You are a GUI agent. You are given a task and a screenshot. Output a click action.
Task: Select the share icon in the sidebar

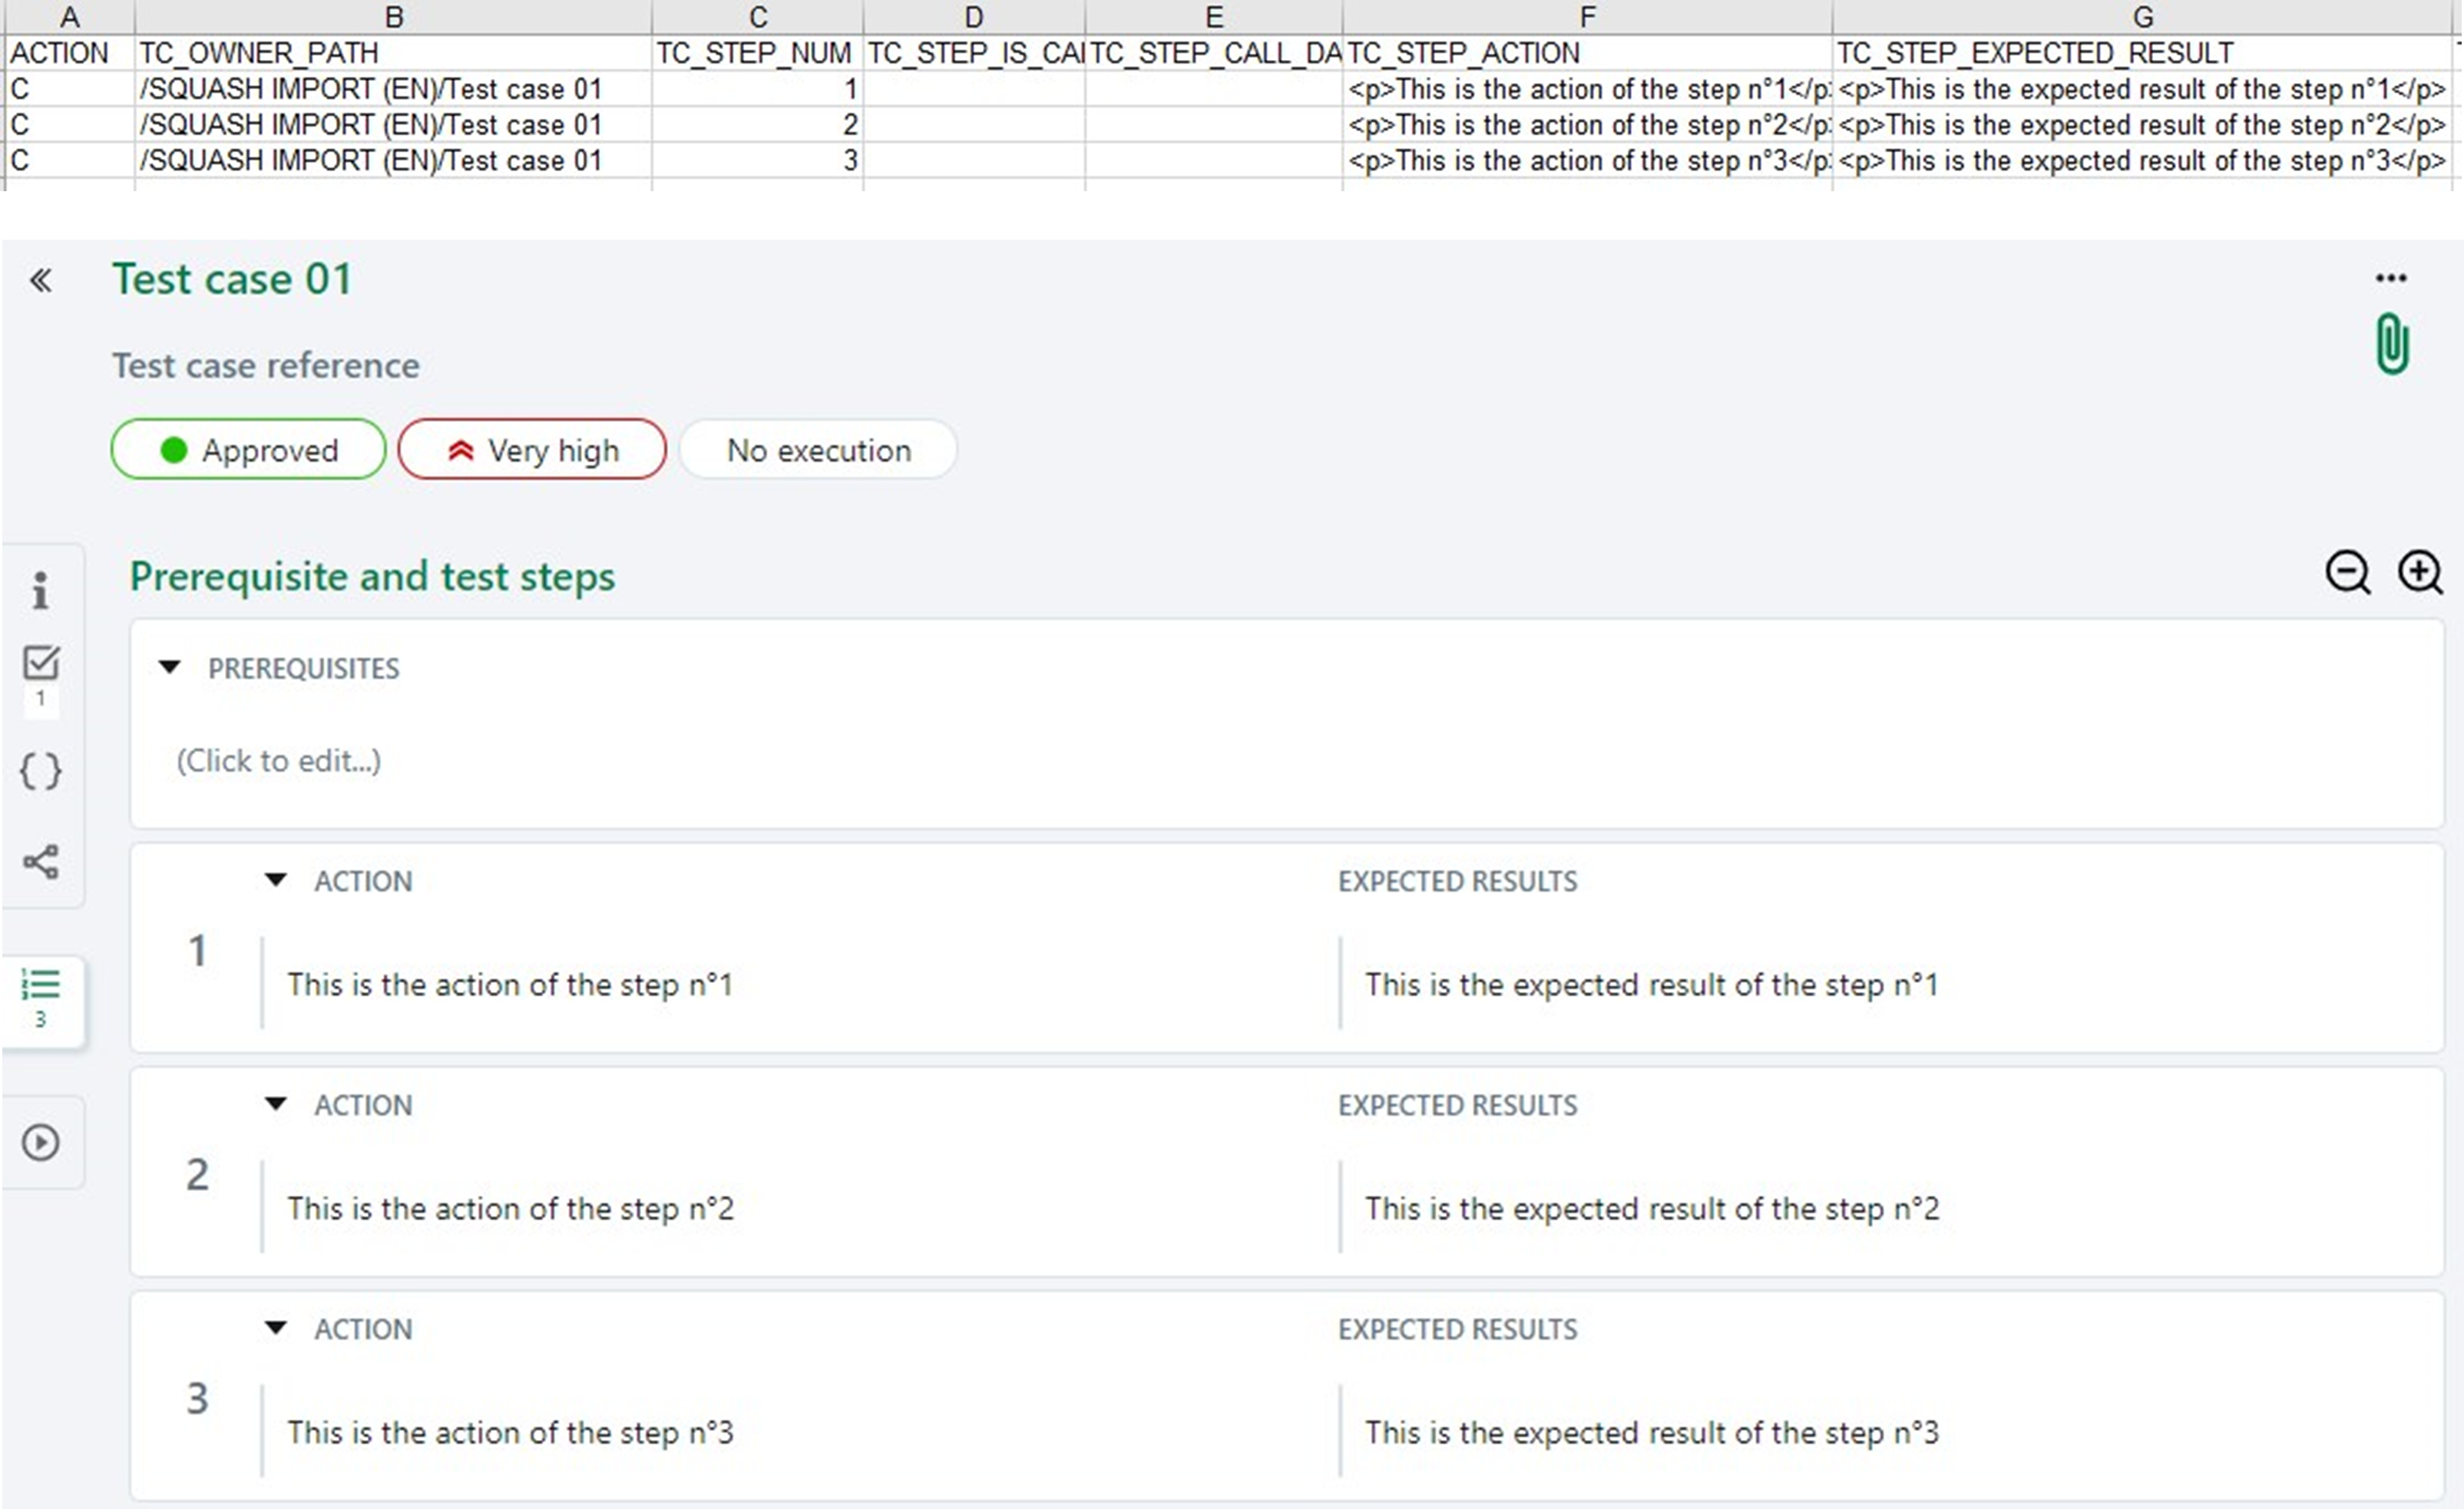[x=41, y=861]
